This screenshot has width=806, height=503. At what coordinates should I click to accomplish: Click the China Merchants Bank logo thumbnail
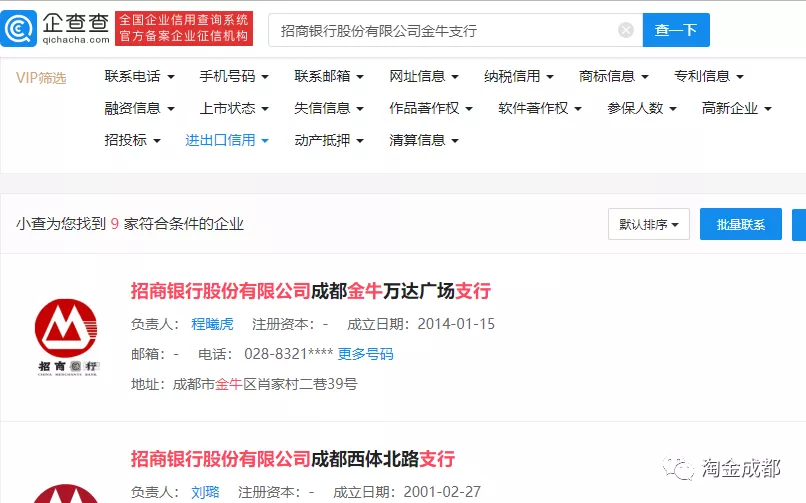tap(66, 338)
